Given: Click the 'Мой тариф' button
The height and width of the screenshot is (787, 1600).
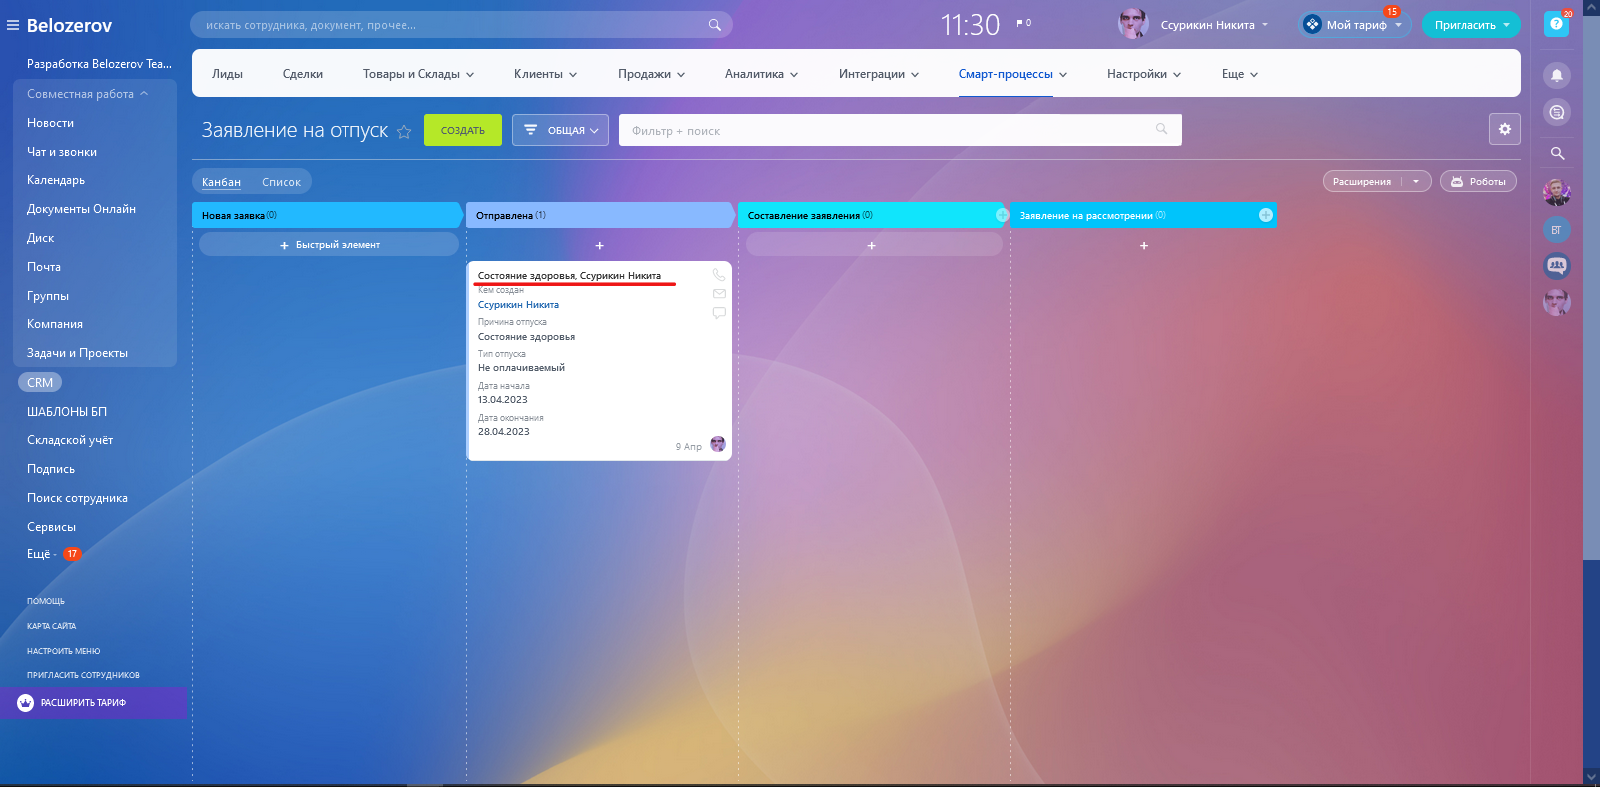Looking at the screenshot, I should [x=1354, y=25].
